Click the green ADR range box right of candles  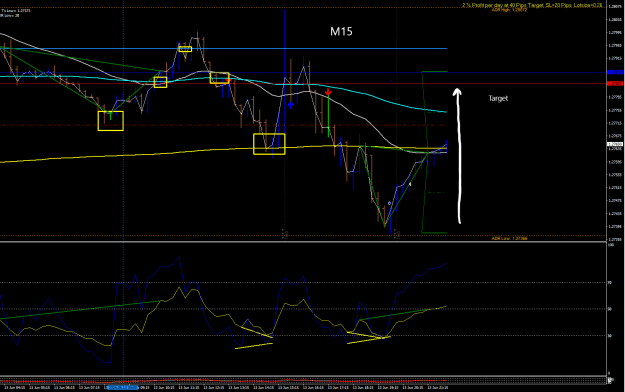(434, 152)
